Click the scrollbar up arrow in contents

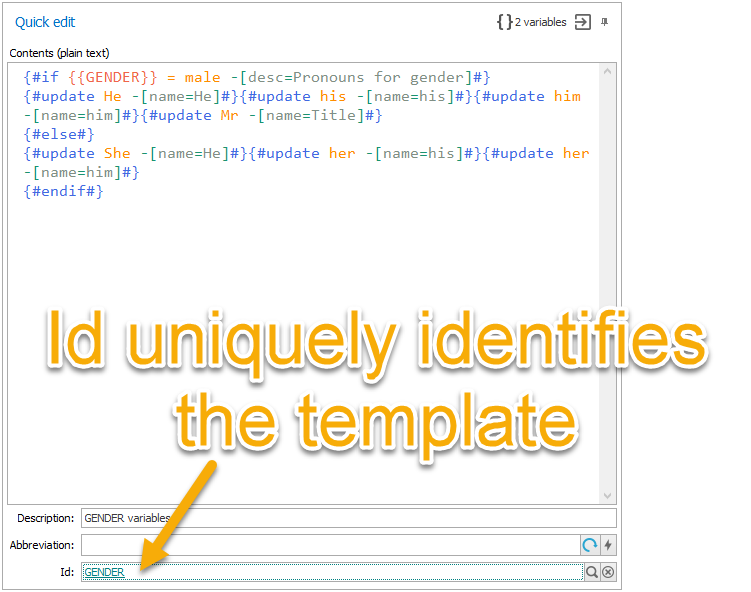607,71
